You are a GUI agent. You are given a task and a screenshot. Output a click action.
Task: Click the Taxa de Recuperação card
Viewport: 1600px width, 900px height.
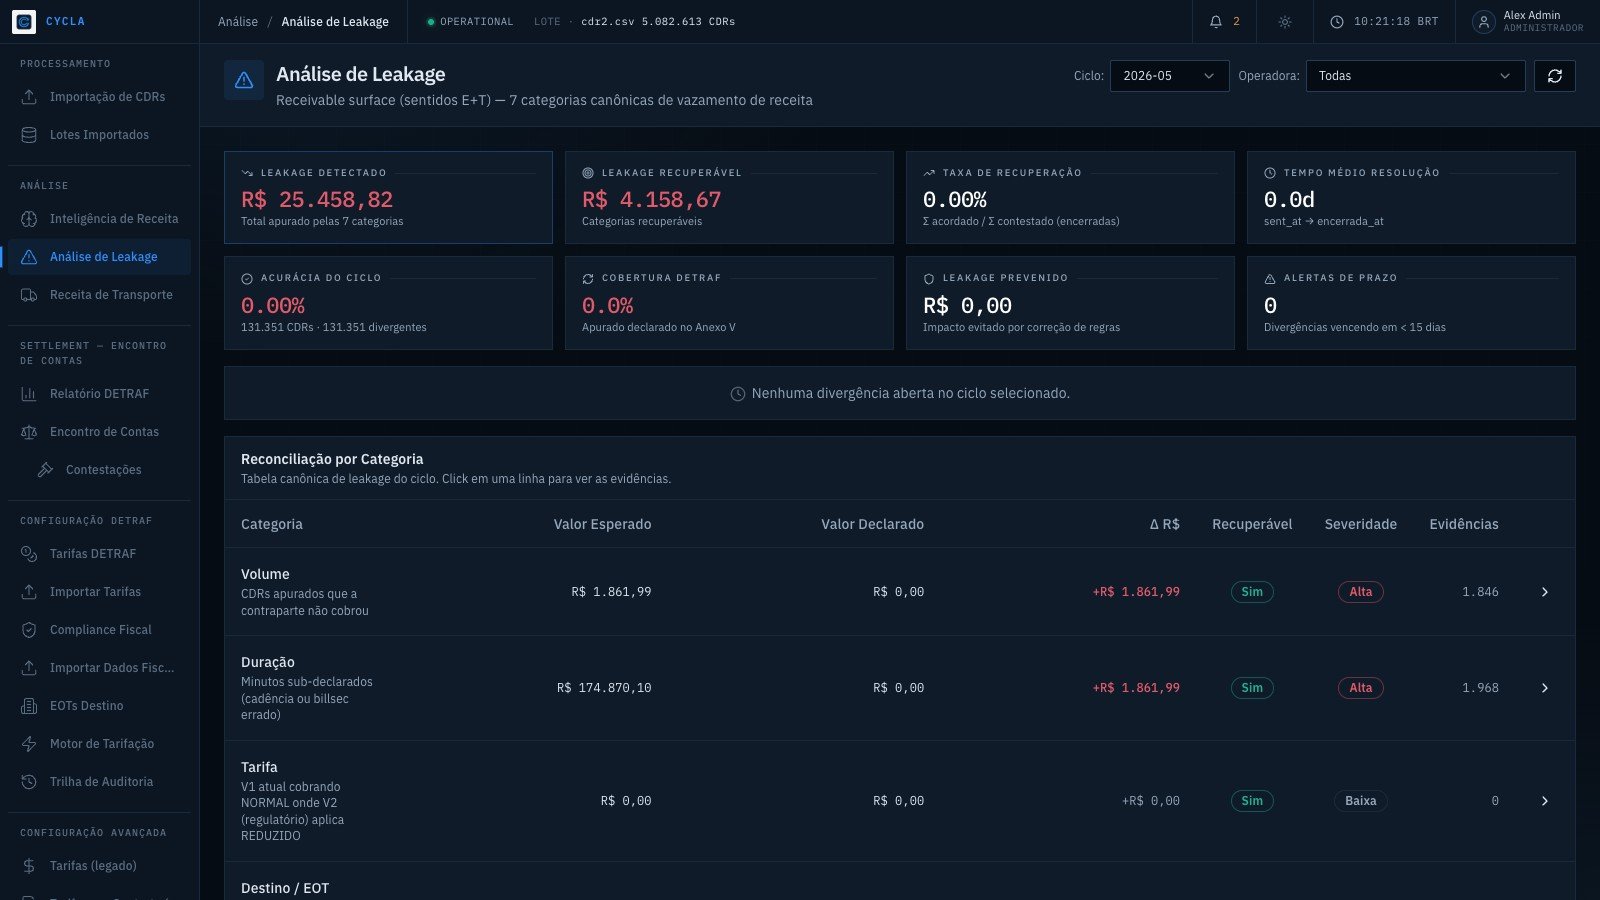point(1070,197)
